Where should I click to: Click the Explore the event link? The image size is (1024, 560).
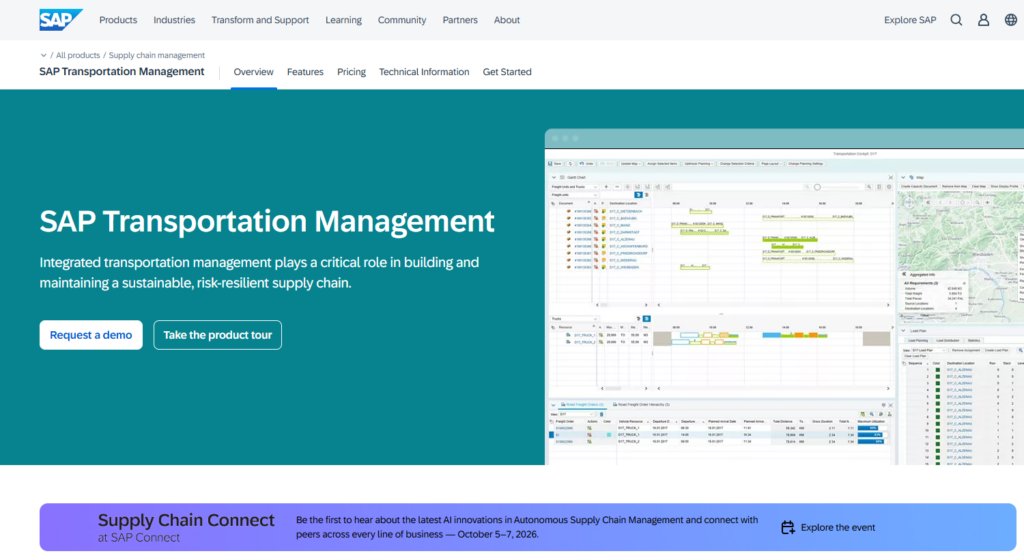(x=838, y=527)
